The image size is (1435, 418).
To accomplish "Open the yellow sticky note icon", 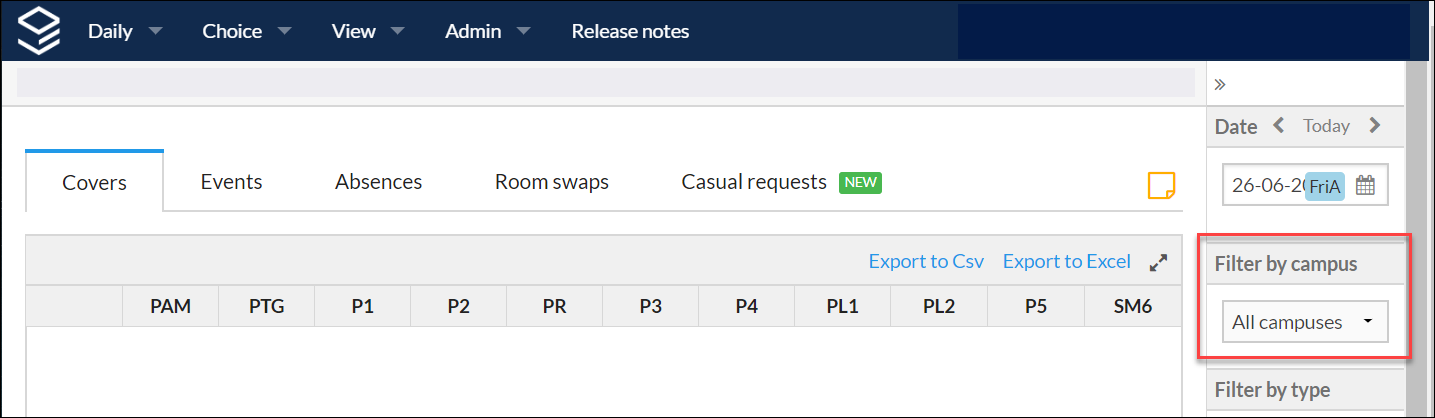I will [1161, 185].
